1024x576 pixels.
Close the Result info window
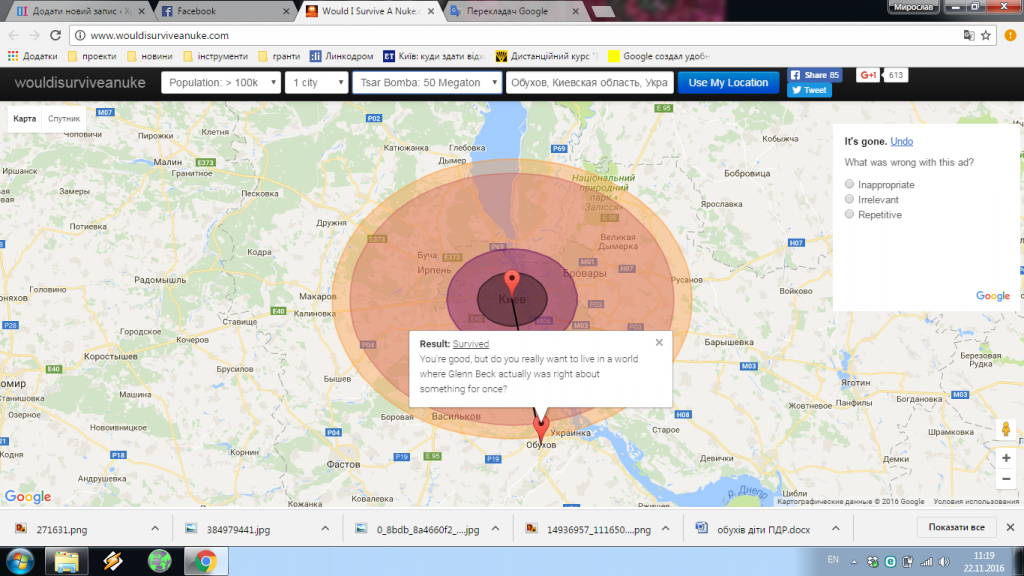(659, 342)
